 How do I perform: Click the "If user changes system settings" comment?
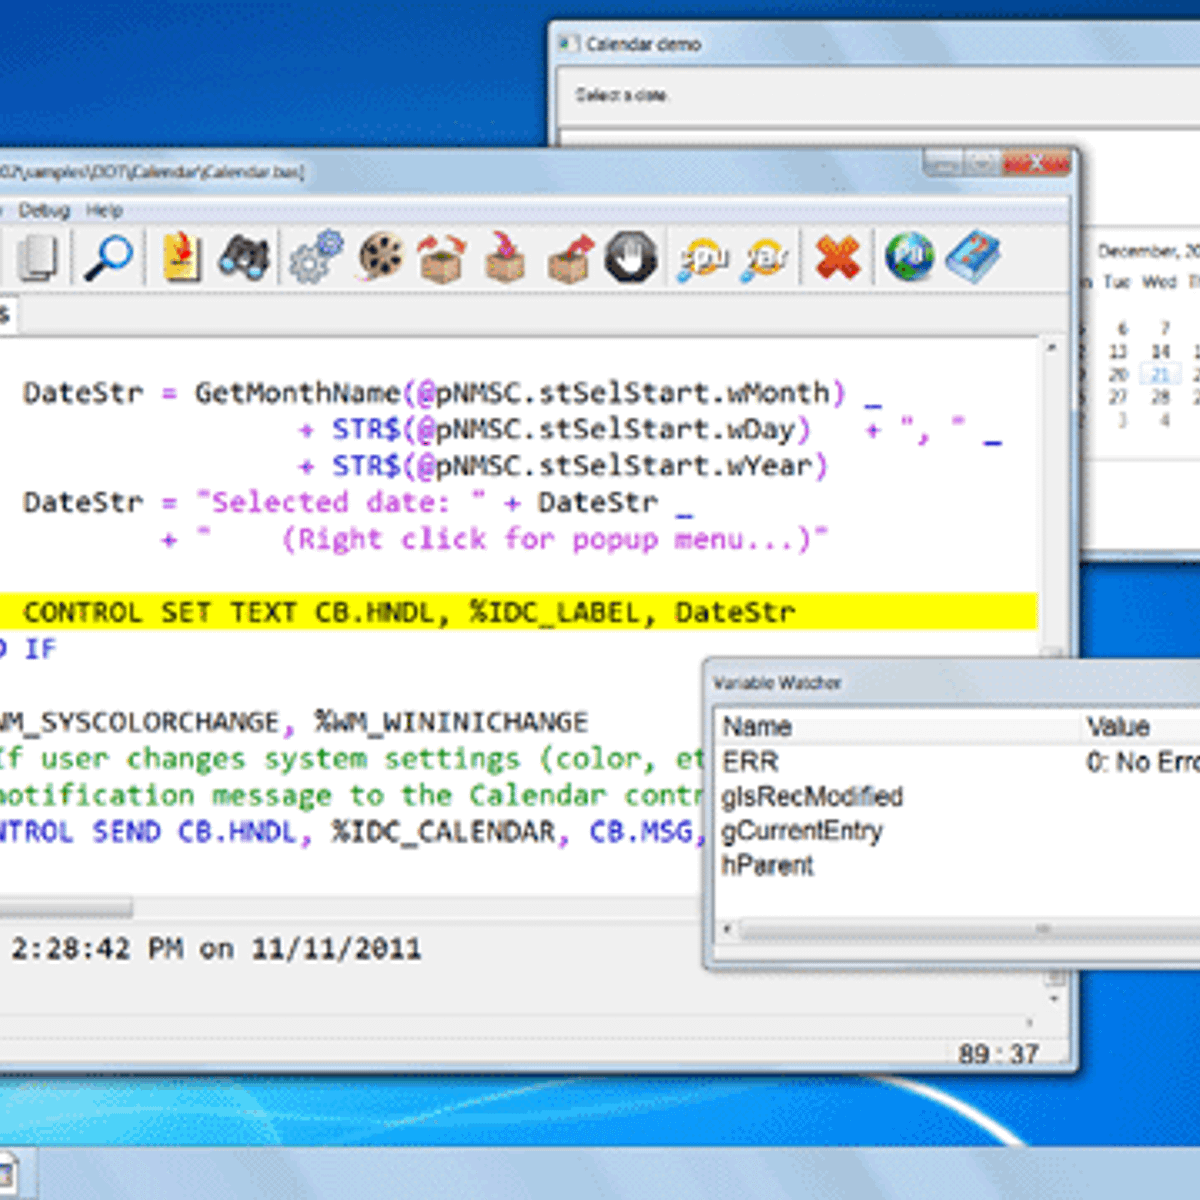pos(350,759)
